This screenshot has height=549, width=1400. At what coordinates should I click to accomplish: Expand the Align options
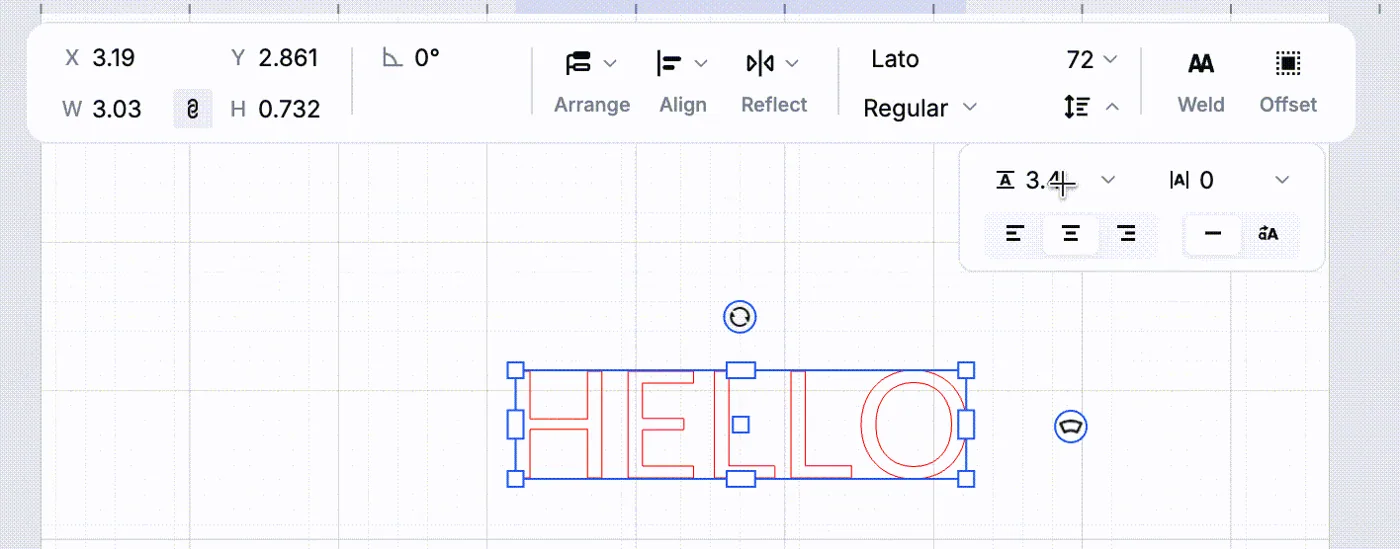pyautogui.click(x=683, y=64)
